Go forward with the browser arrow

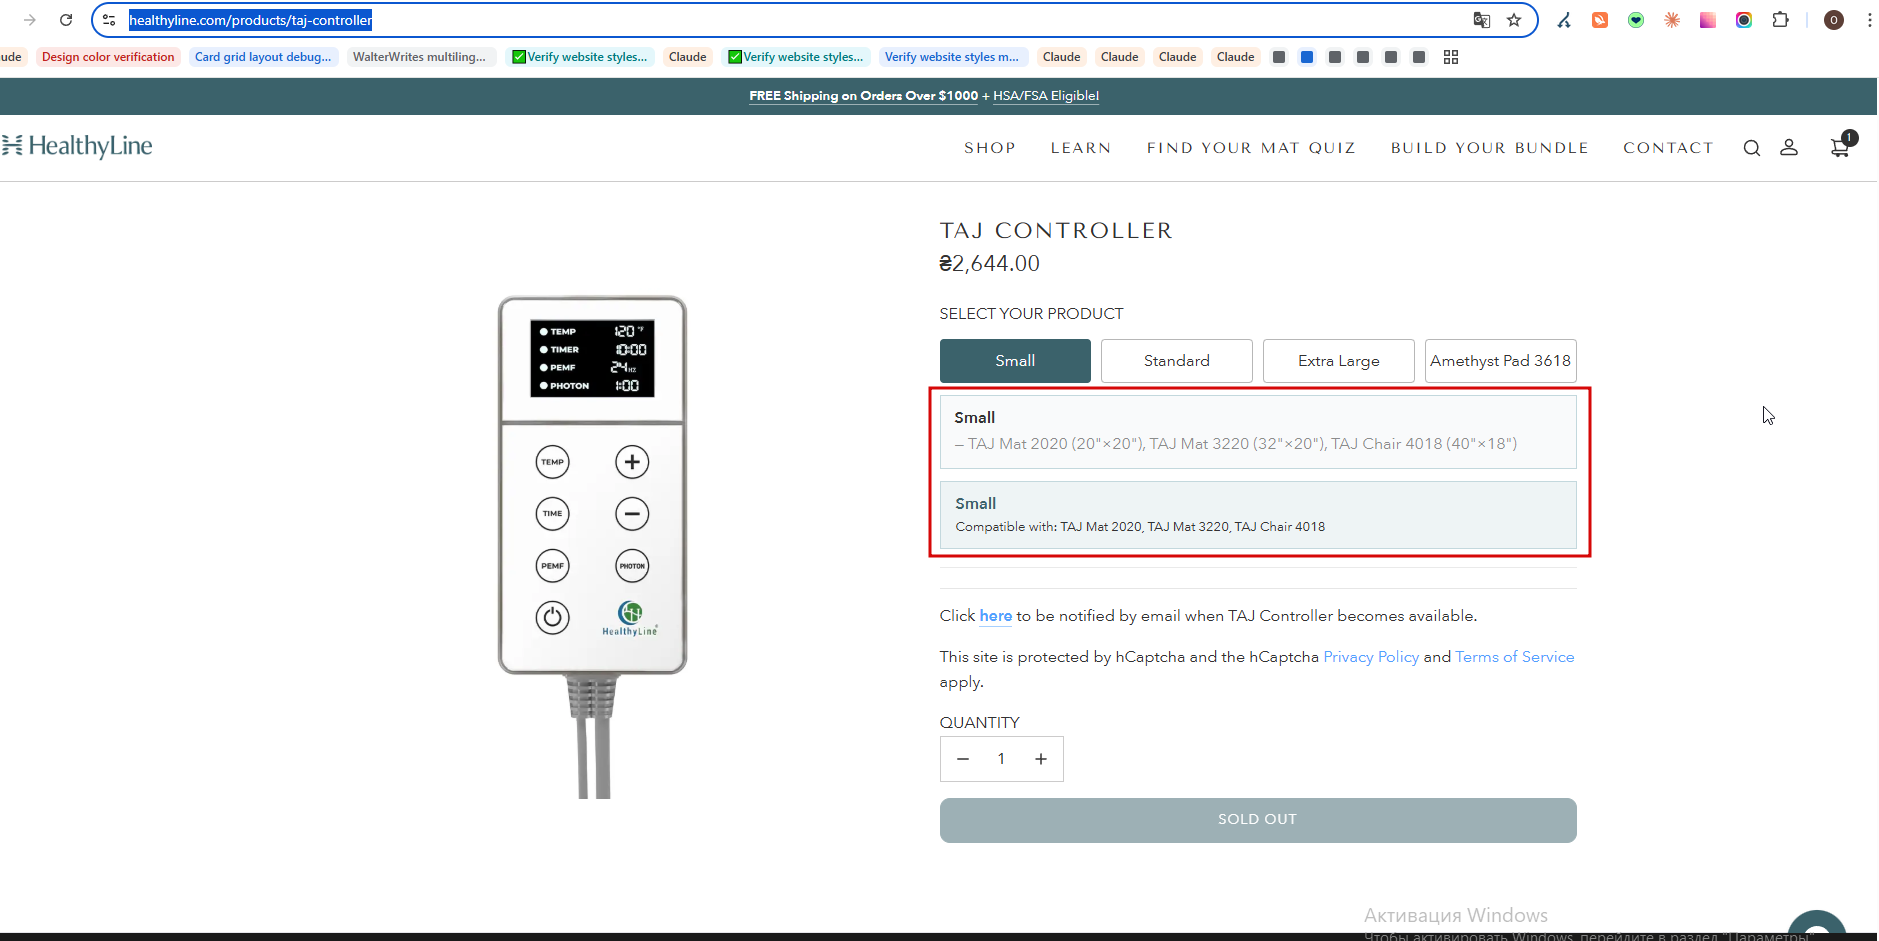[x=30, y=20]
